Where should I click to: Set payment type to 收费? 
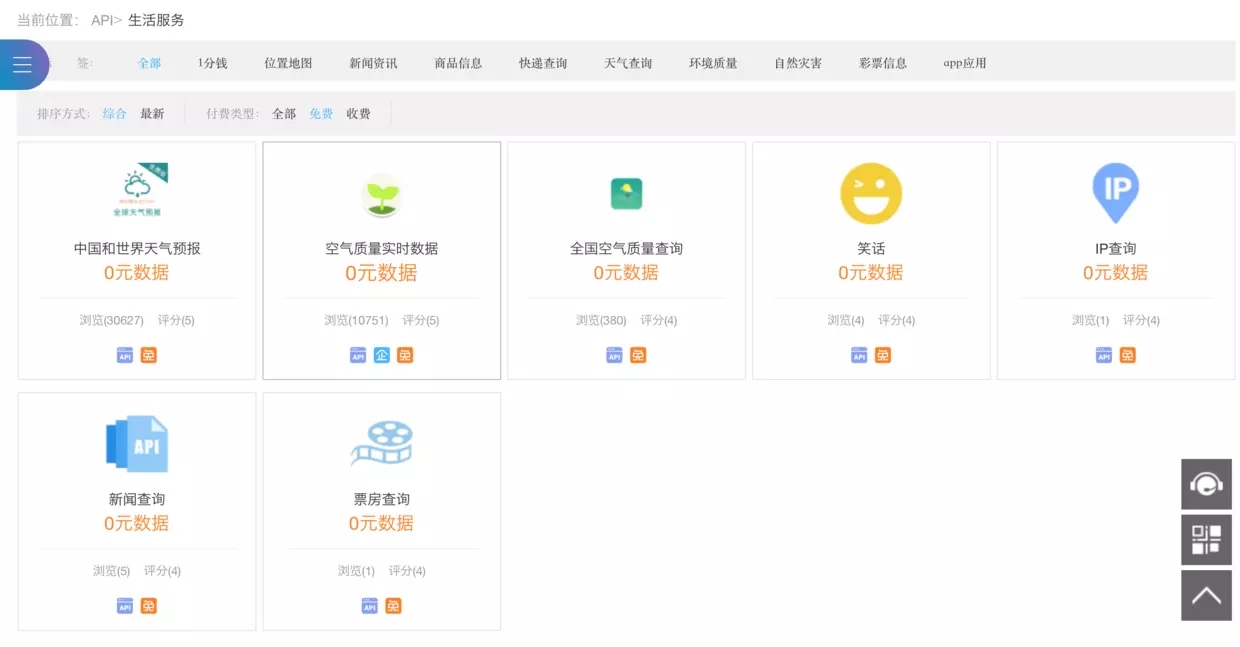click(359, 114)
